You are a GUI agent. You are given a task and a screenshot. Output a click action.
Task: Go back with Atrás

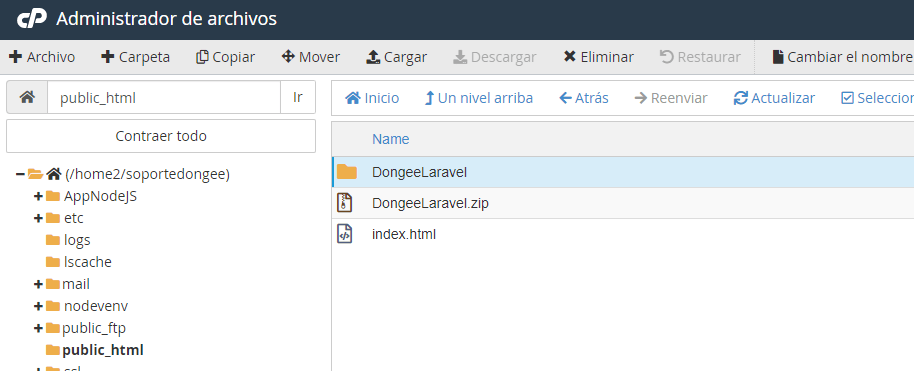pyautogui.click(x=583, y=98)
